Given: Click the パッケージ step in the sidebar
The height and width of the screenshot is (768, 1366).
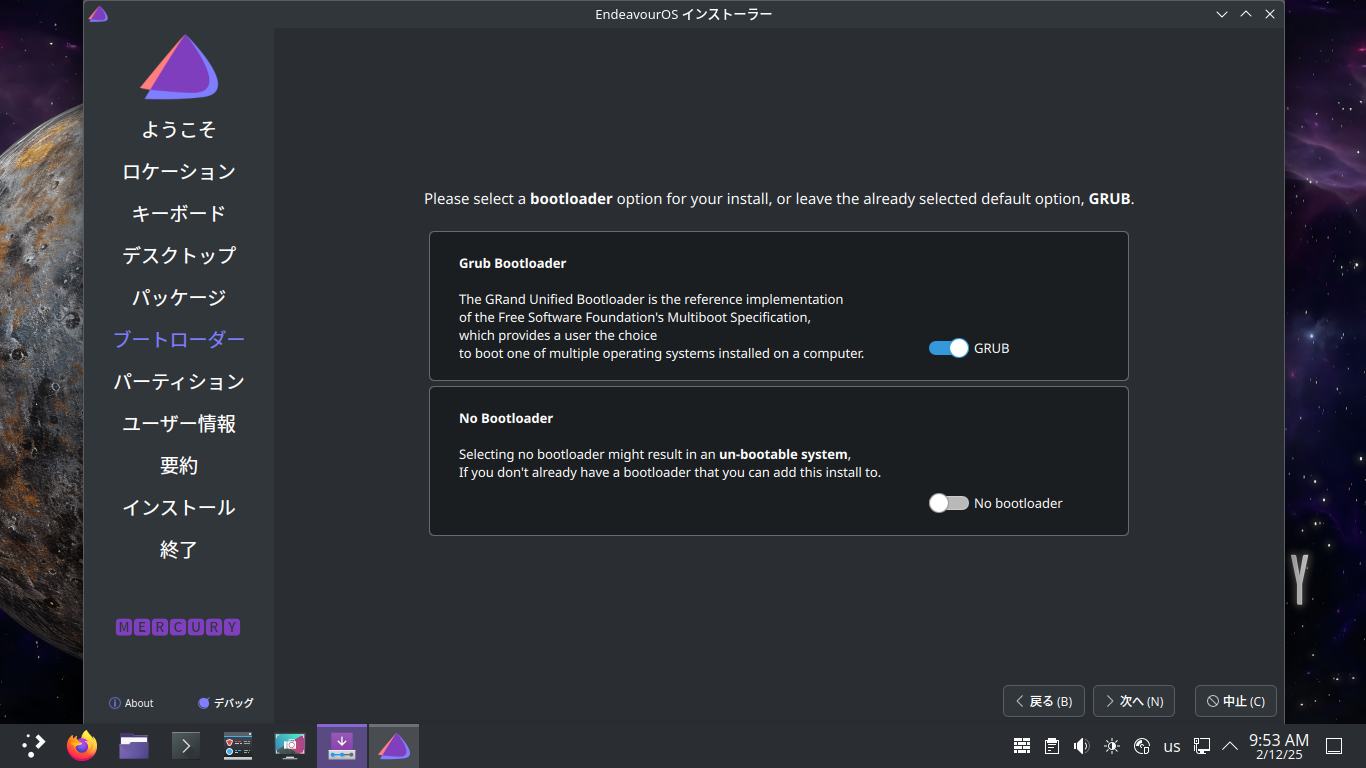Looking at the screenshot, I should [x=179, y=297].
